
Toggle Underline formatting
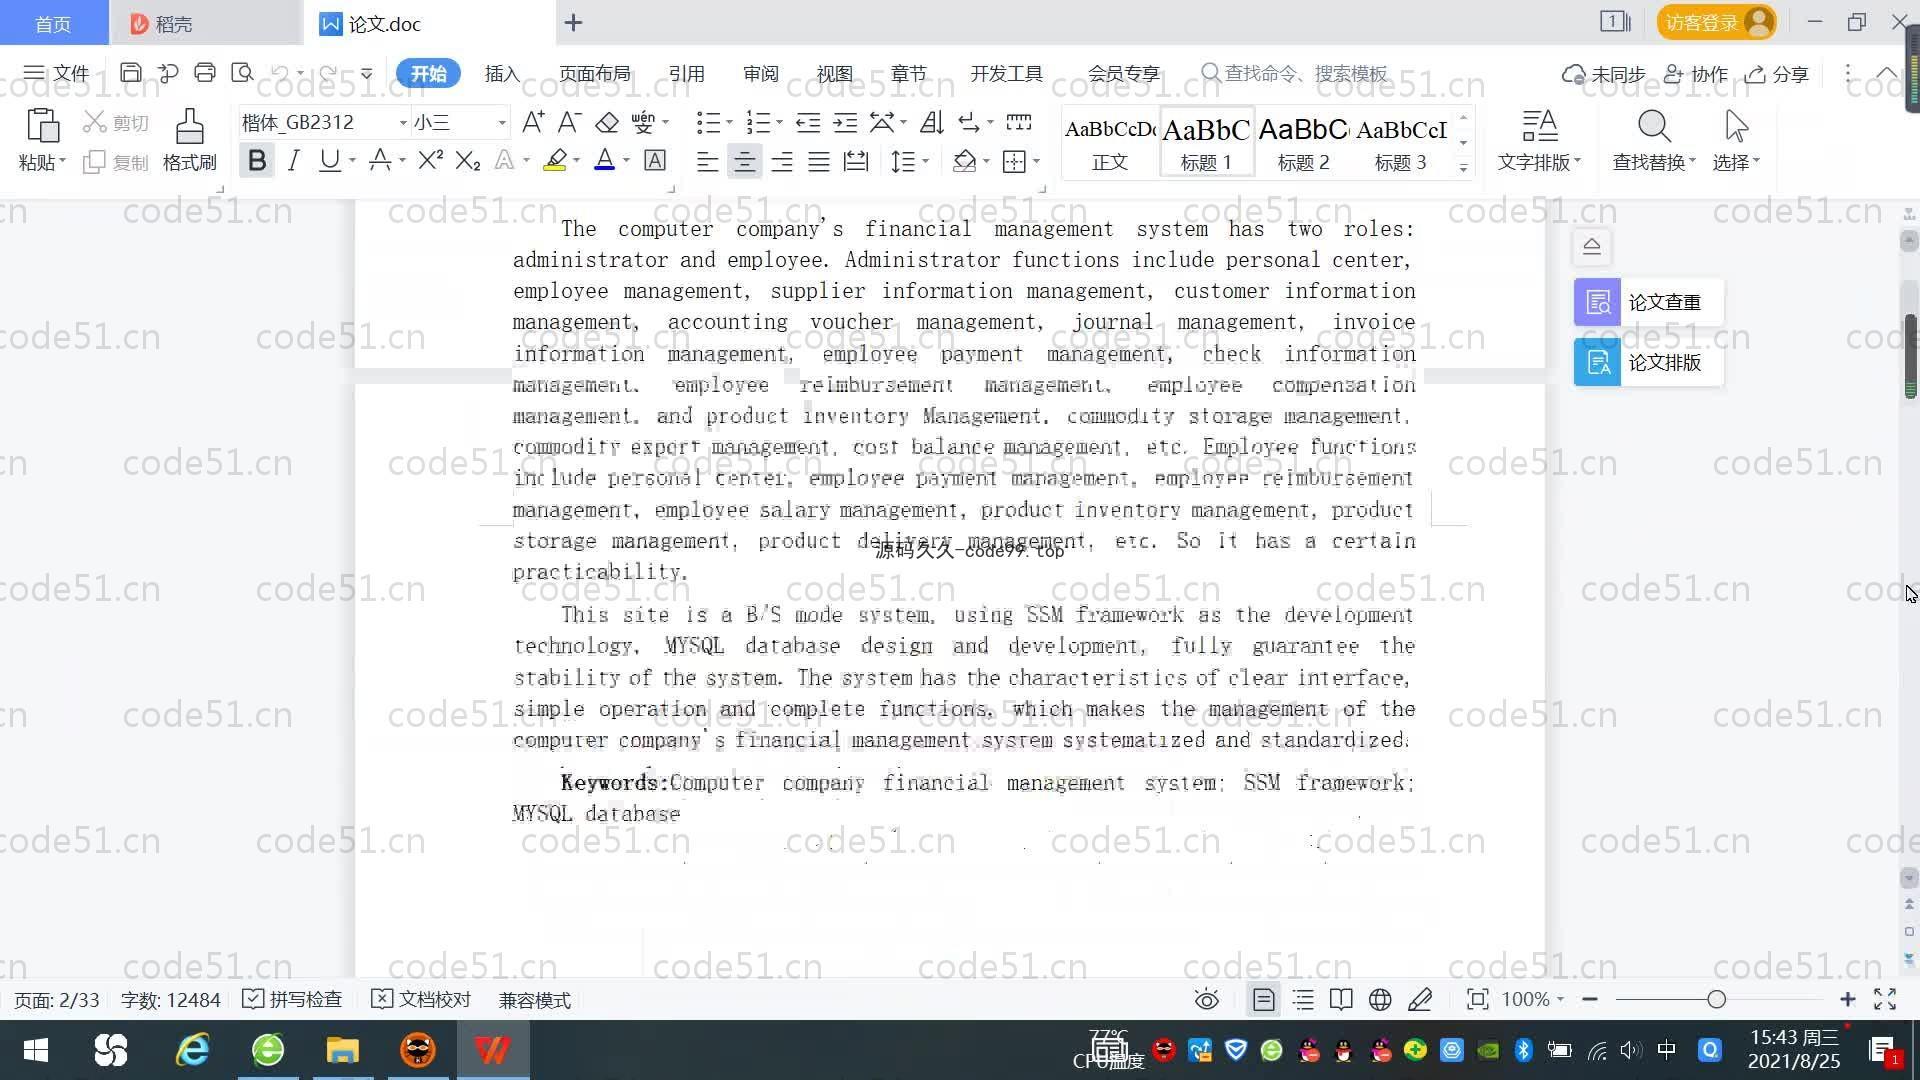point(329,160)
